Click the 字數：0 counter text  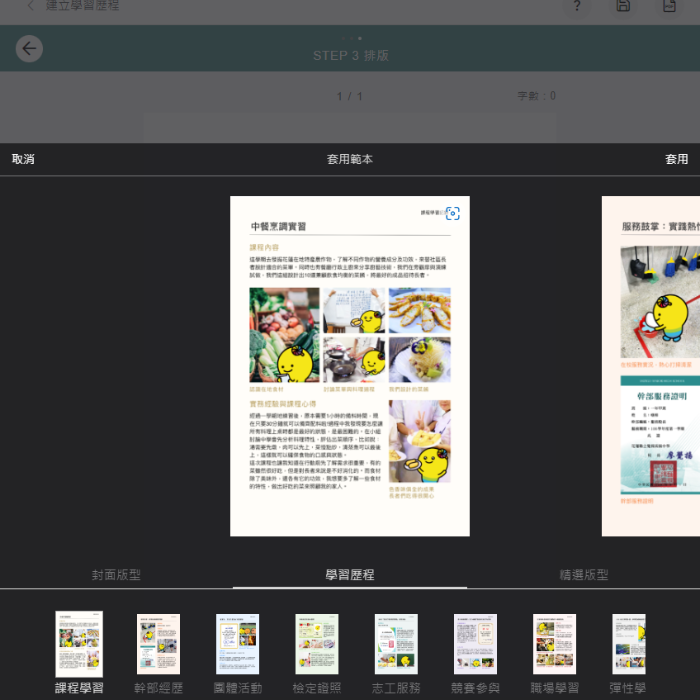tap(537, 96)
